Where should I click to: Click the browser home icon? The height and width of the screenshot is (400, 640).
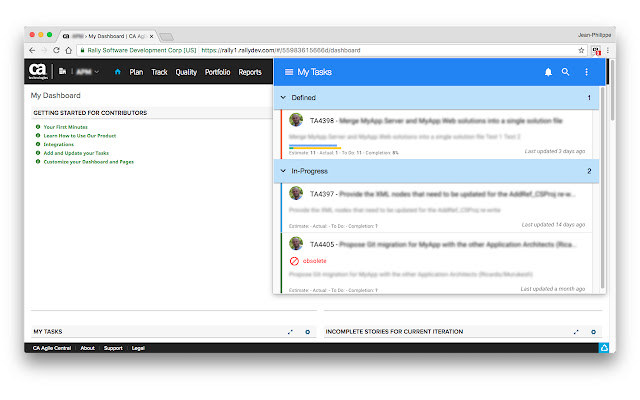pos(69,50)
